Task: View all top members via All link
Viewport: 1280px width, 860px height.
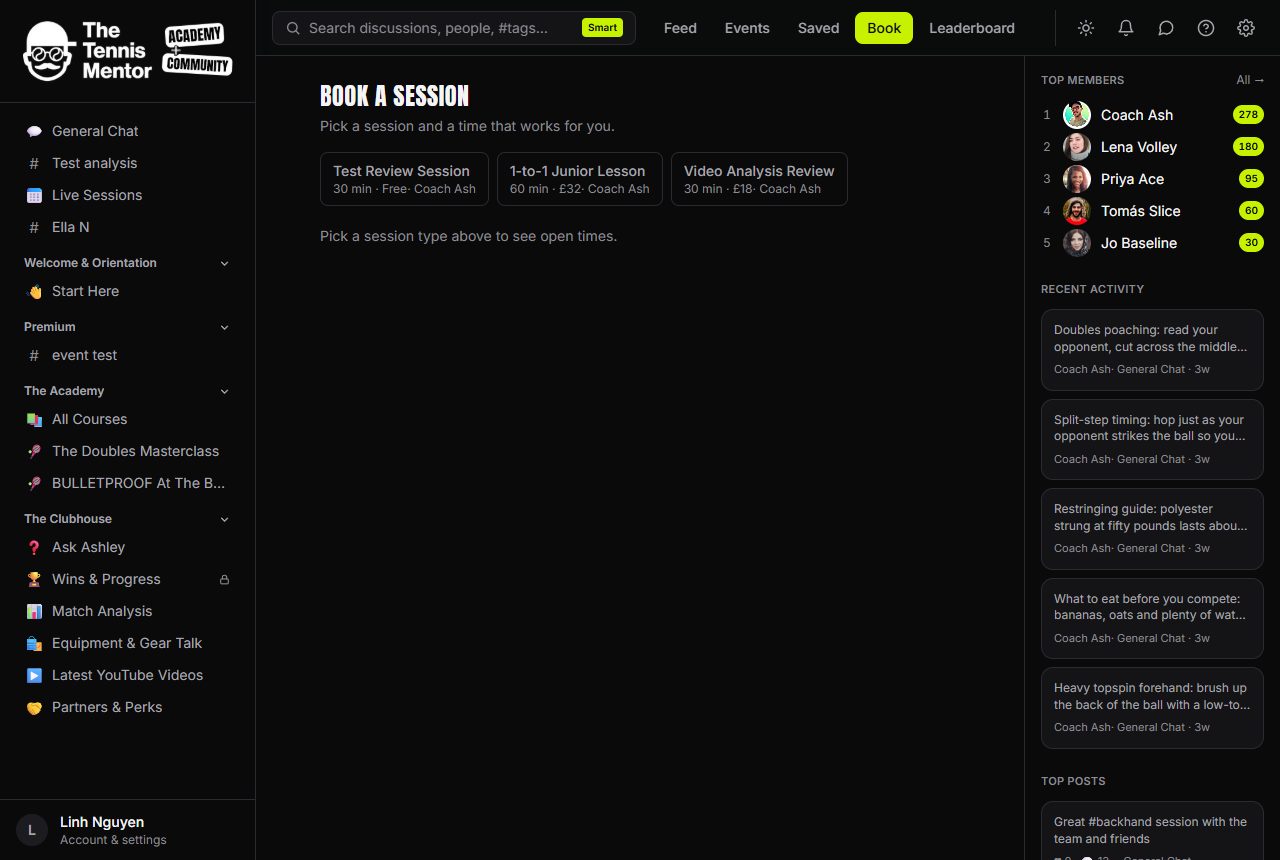Action: 1250,80
